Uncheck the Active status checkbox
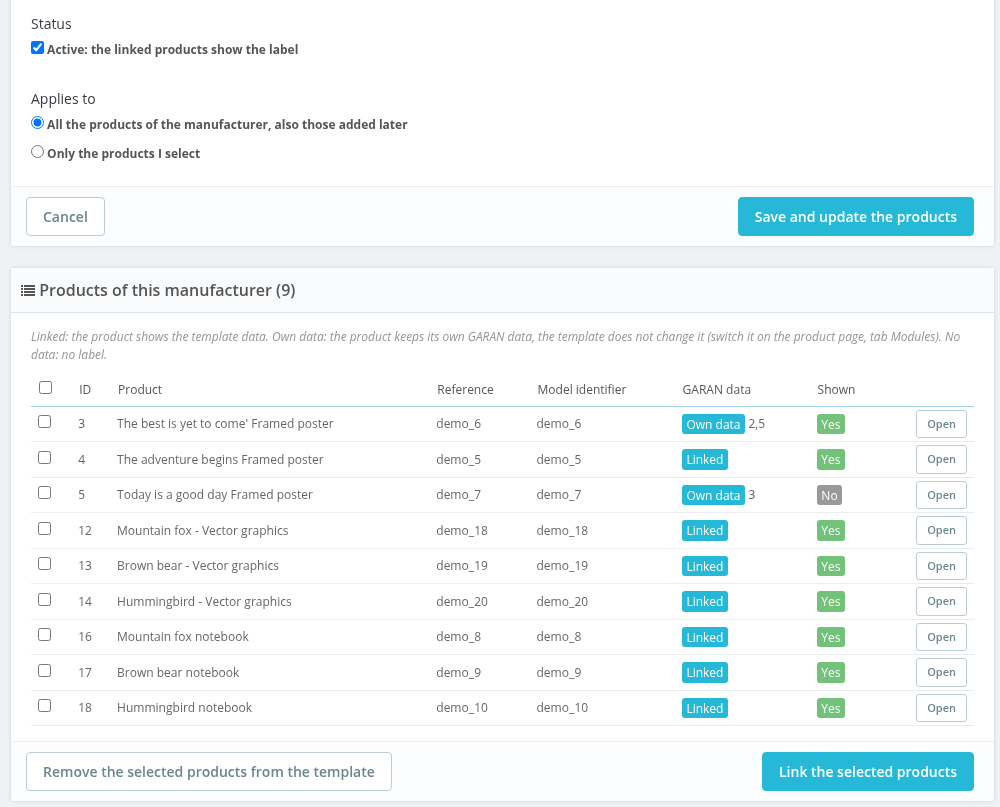 38,48
